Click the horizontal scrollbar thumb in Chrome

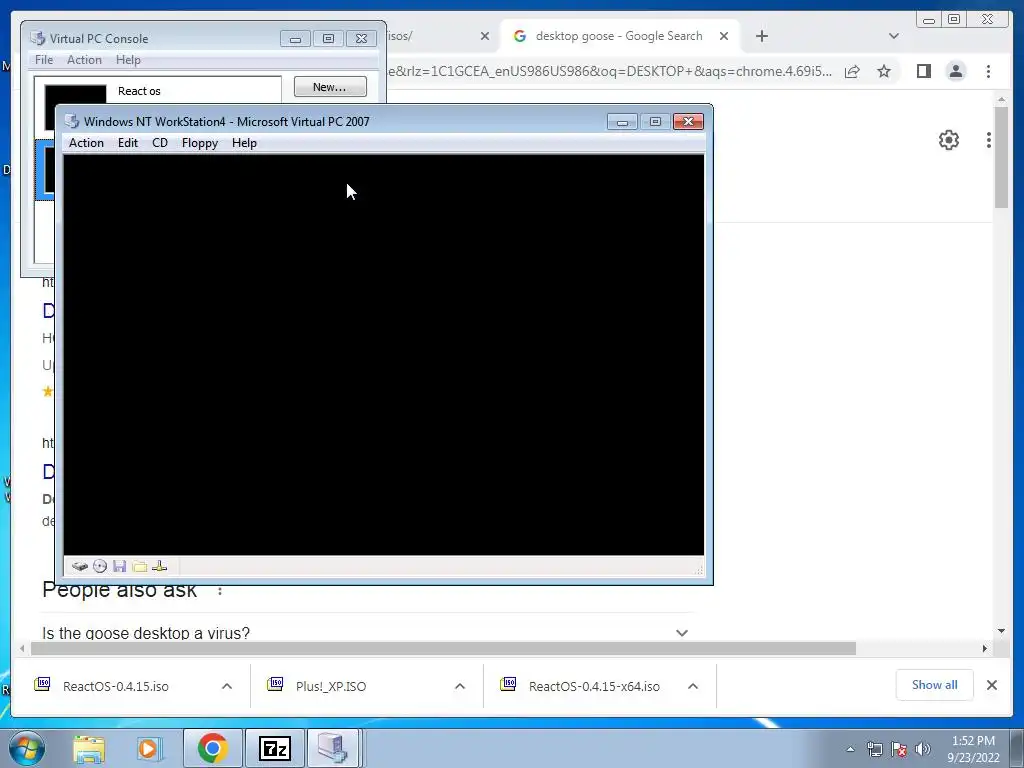[443, 648]
